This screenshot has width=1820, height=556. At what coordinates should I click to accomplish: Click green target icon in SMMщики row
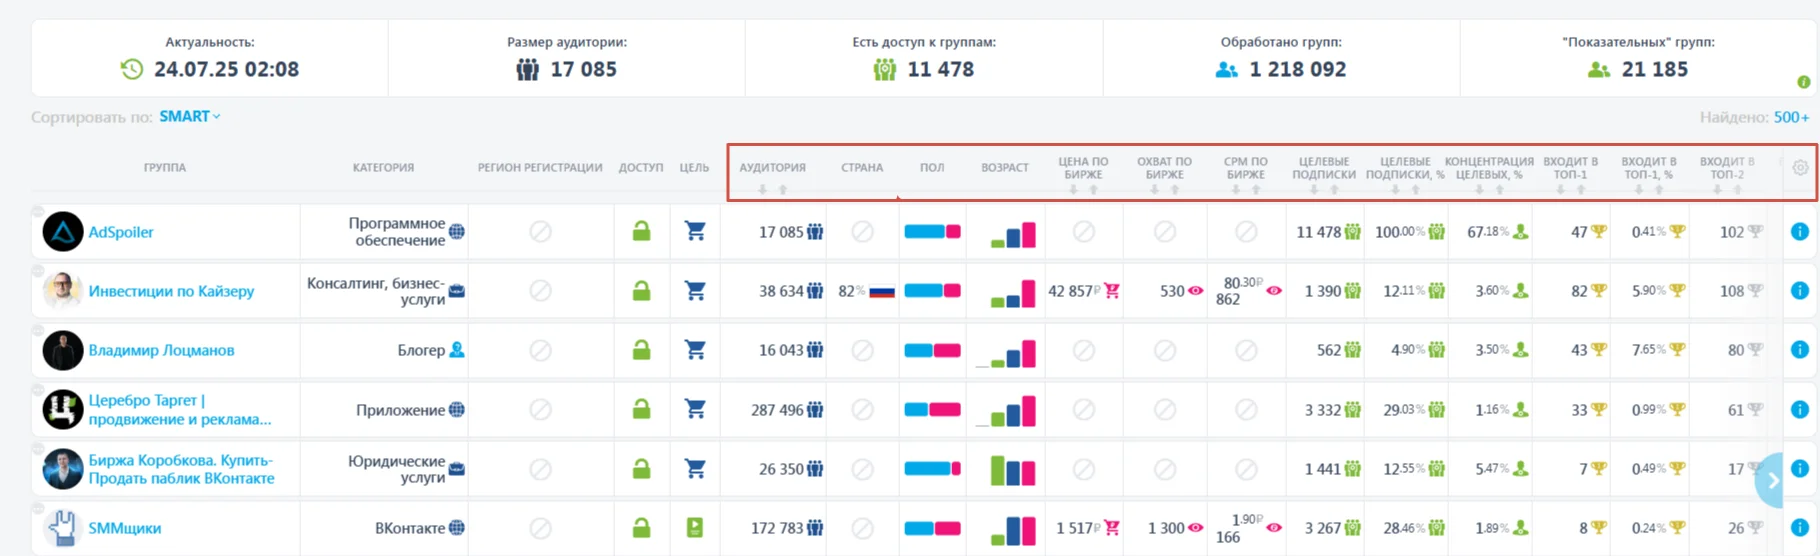pos(695,528)
